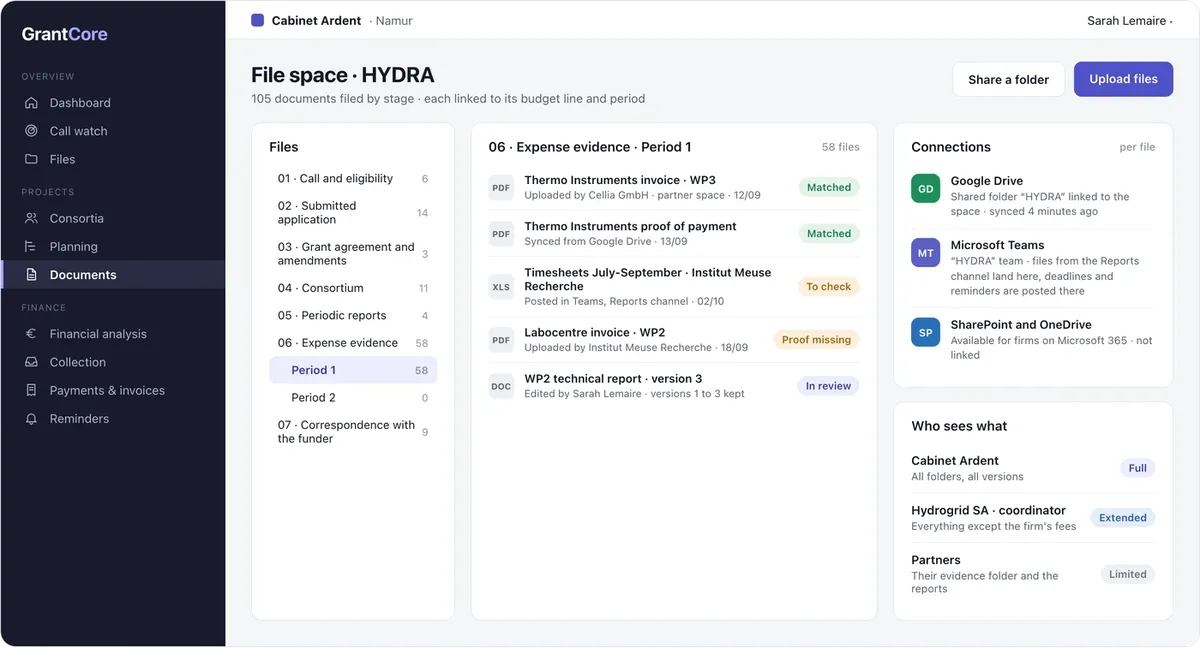Click the Google Drive GD badge
Screen dimensions: 1200x648
tap(926, 189)
